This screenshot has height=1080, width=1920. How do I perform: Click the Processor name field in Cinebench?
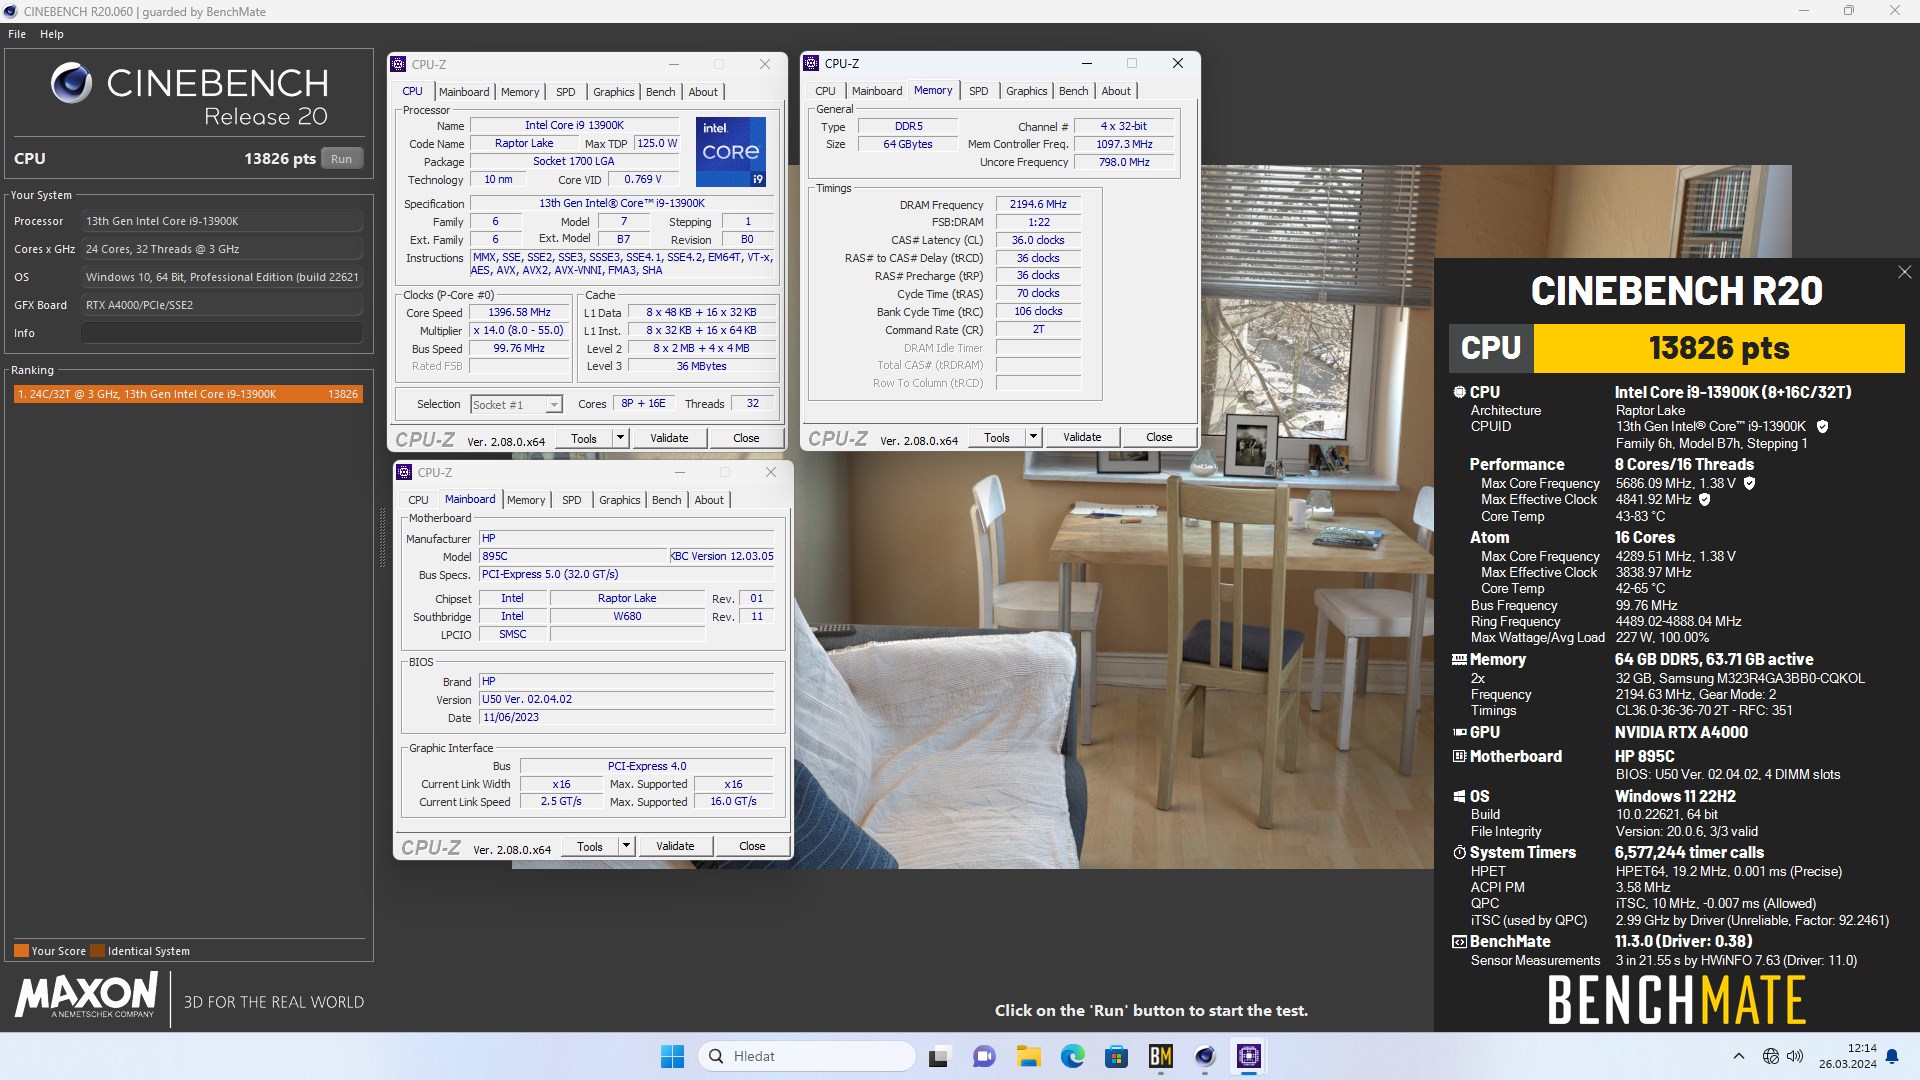tap(221, 221)
